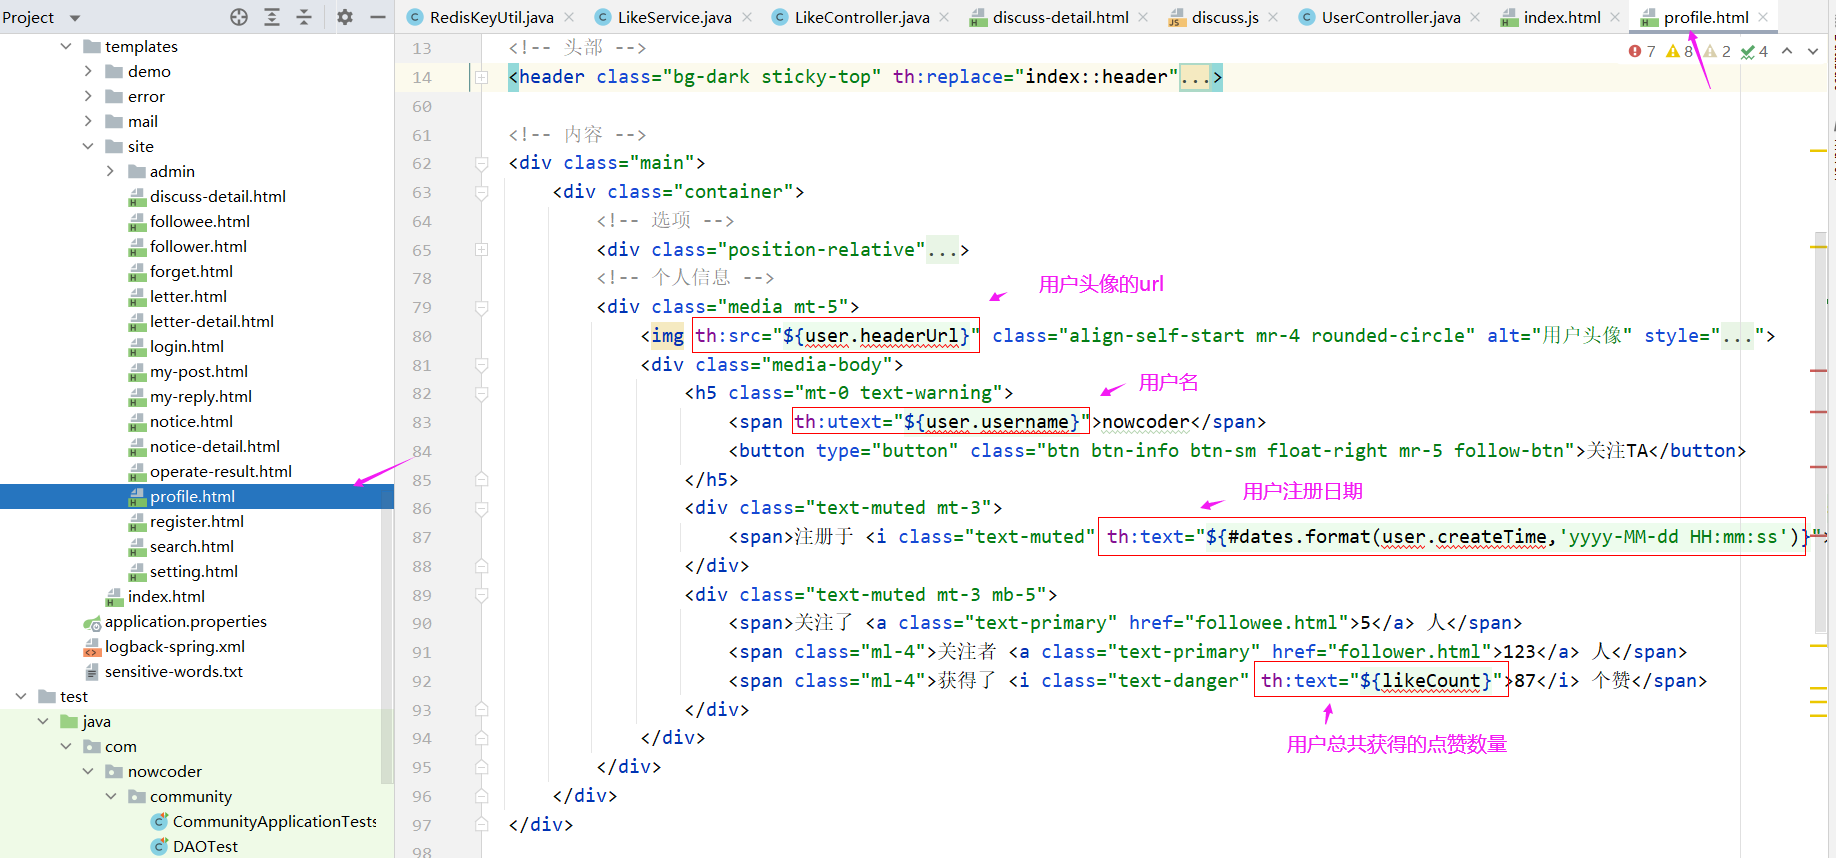
Task: Collapse the java folder under test
Action: tap(43, 721)
